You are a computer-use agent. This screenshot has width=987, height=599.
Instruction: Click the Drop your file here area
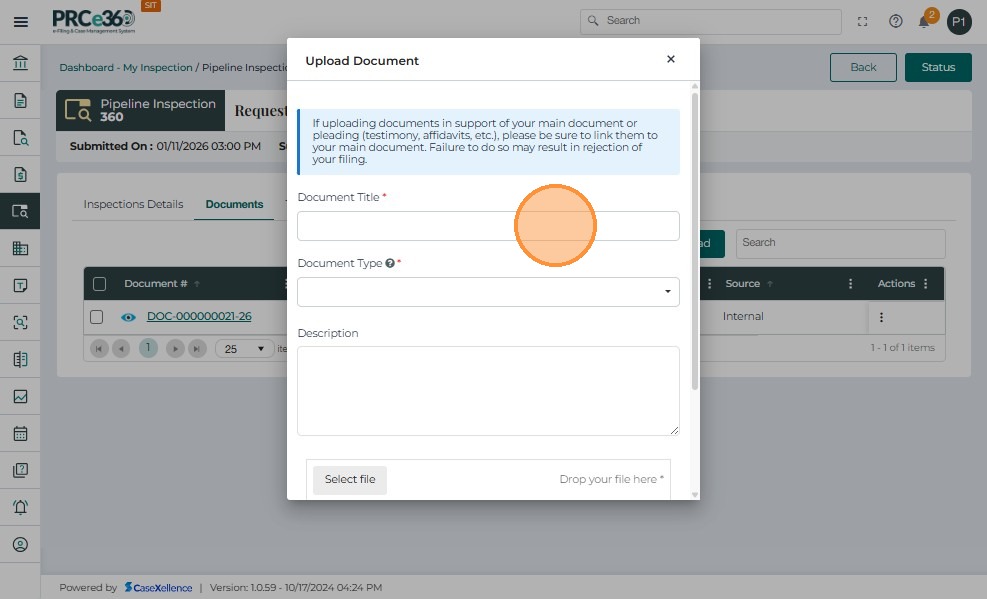pos(611,479)
